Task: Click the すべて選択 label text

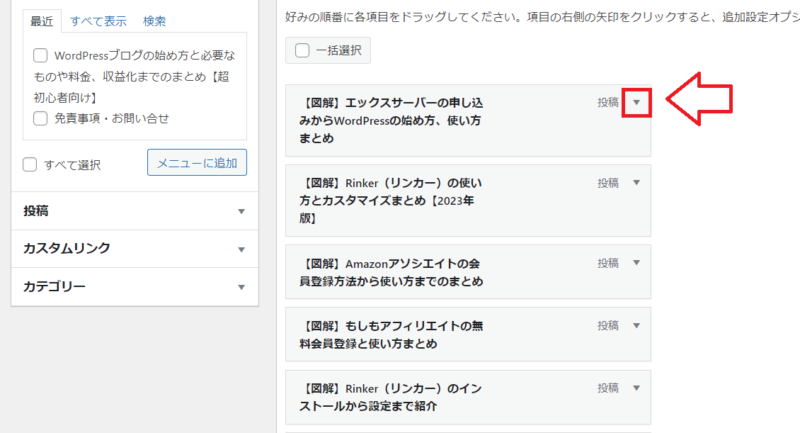Action: click(72, 165)
